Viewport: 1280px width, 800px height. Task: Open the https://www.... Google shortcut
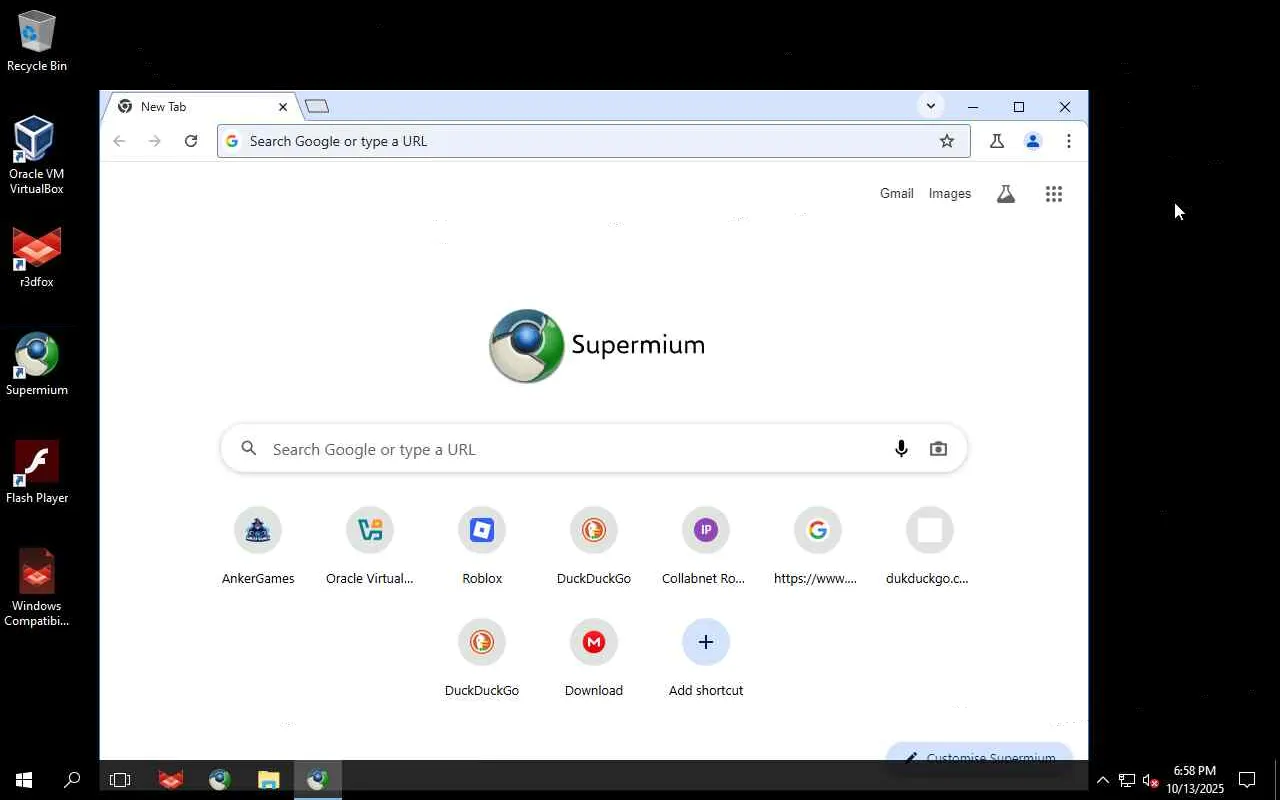pos(818,547)
